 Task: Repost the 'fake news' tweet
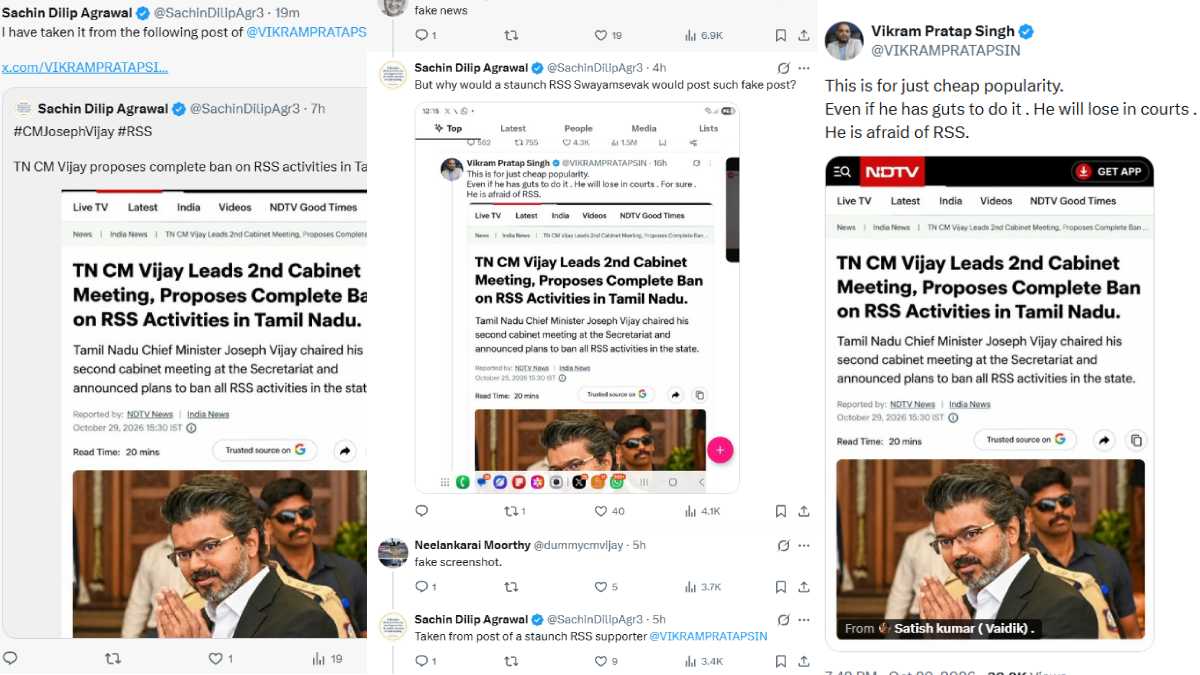coord(511,35)
